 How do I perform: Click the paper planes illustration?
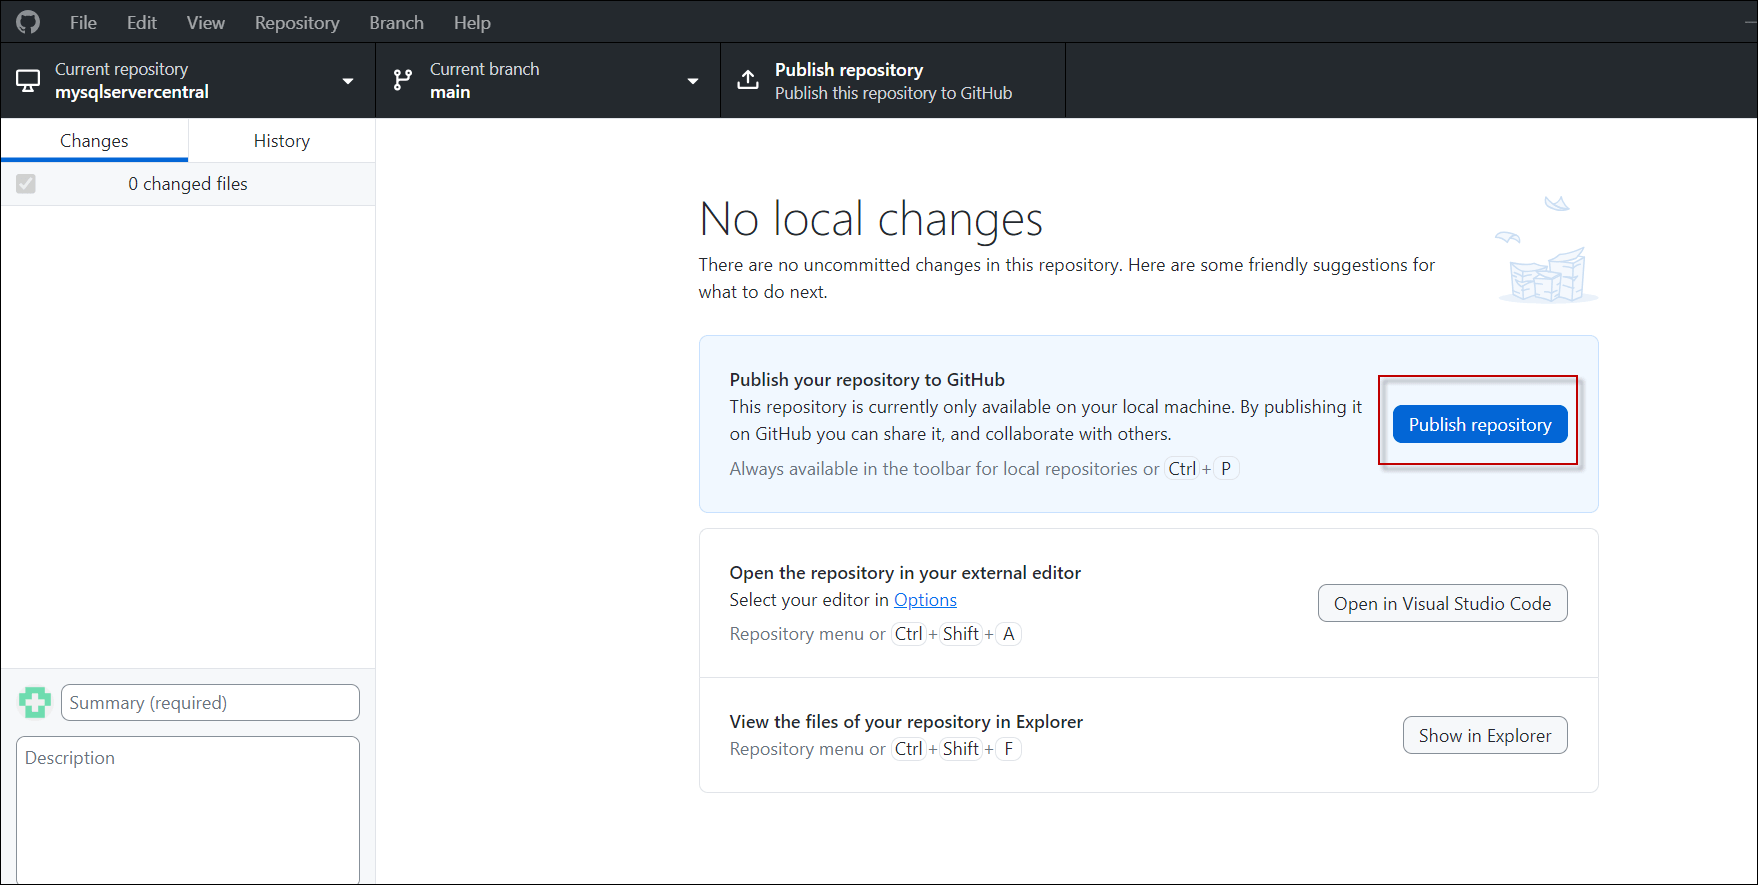1547,250
